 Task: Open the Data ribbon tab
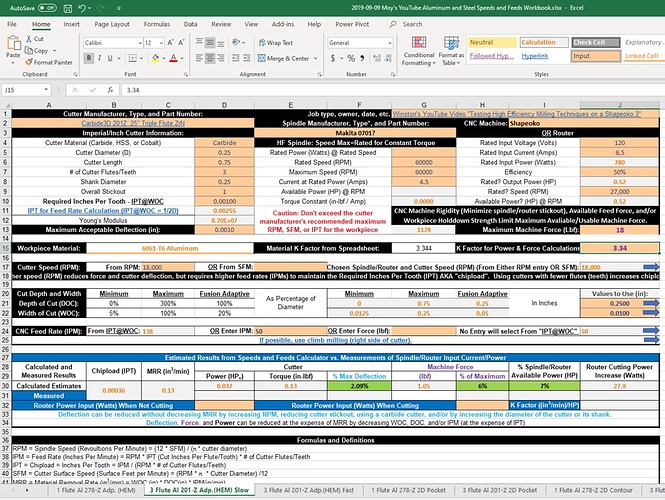tap(190, 24)
